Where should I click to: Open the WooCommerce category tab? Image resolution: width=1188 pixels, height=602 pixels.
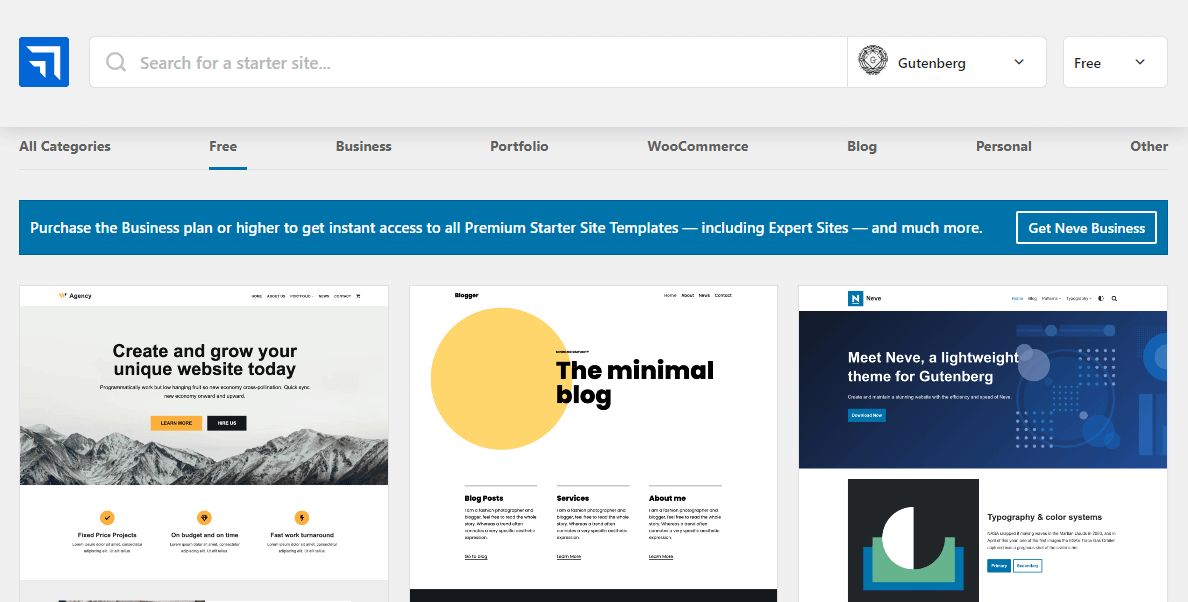698,146
